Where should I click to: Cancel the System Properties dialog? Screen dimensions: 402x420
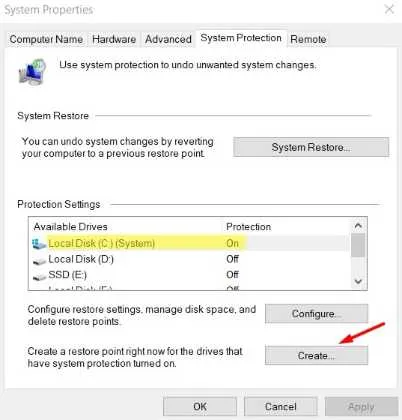tap(280, 406)
